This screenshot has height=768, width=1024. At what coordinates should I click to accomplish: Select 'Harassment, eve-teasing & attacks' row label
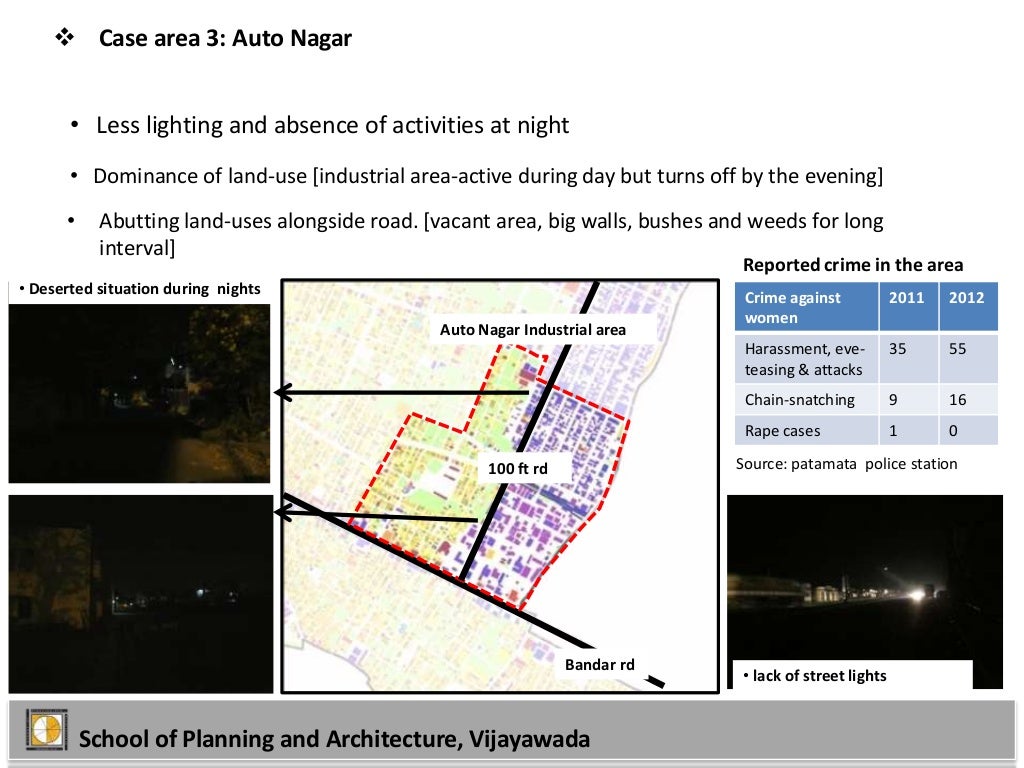point(807,359)
